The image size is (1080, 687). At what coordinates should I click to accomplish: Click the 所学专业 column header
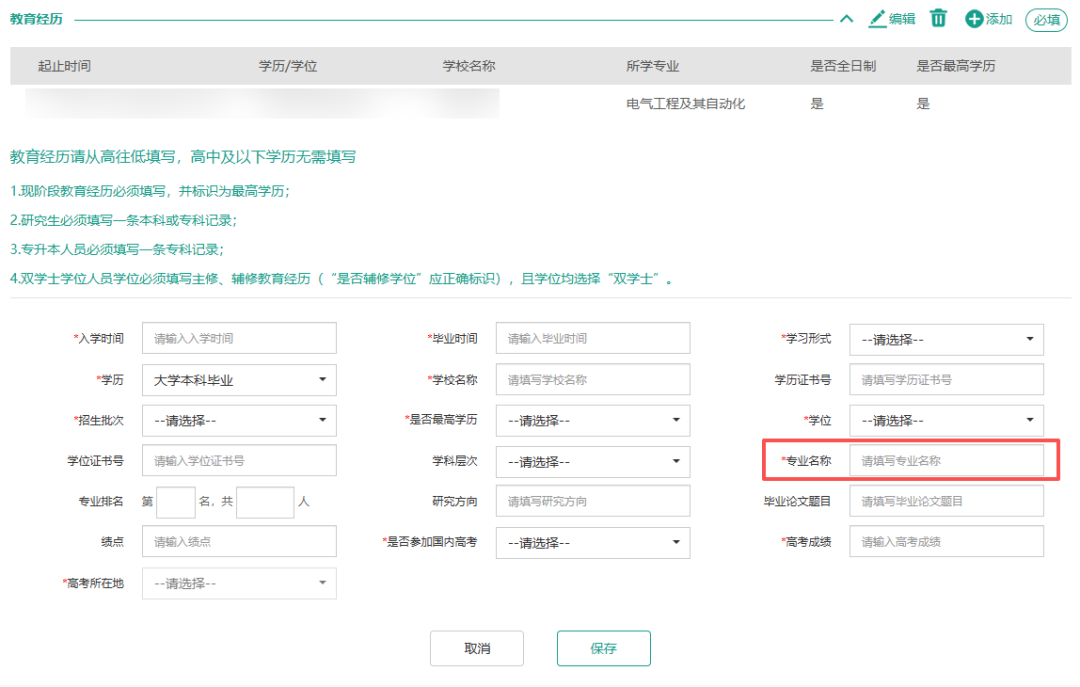[652, 66]
